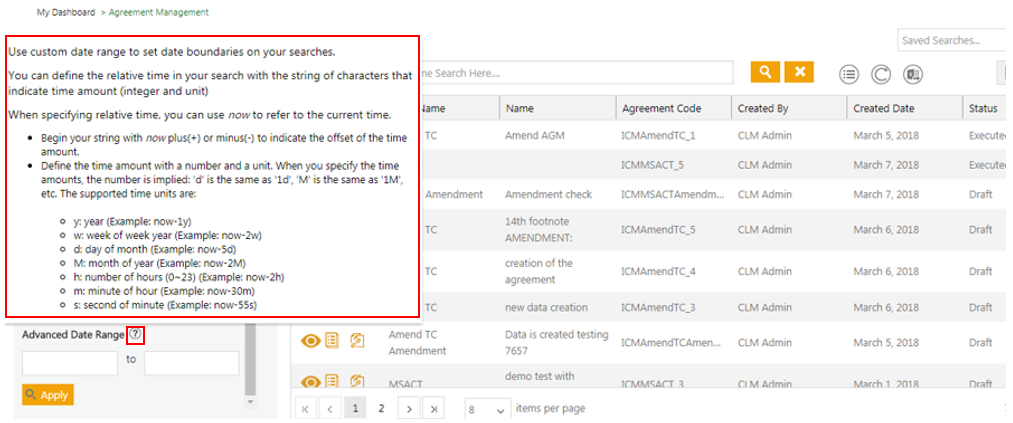The width and height of the screenshot is (1013, 423).
Task: Select the Amend TC Amendment type cell
Action: point(417,342)
